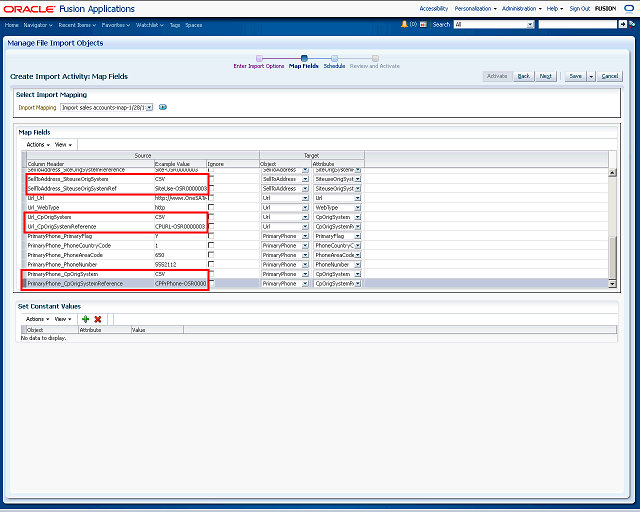Tick Ignore checkbox for Url_WebType row
Screen dimensions: 640x512
[211, 207]
